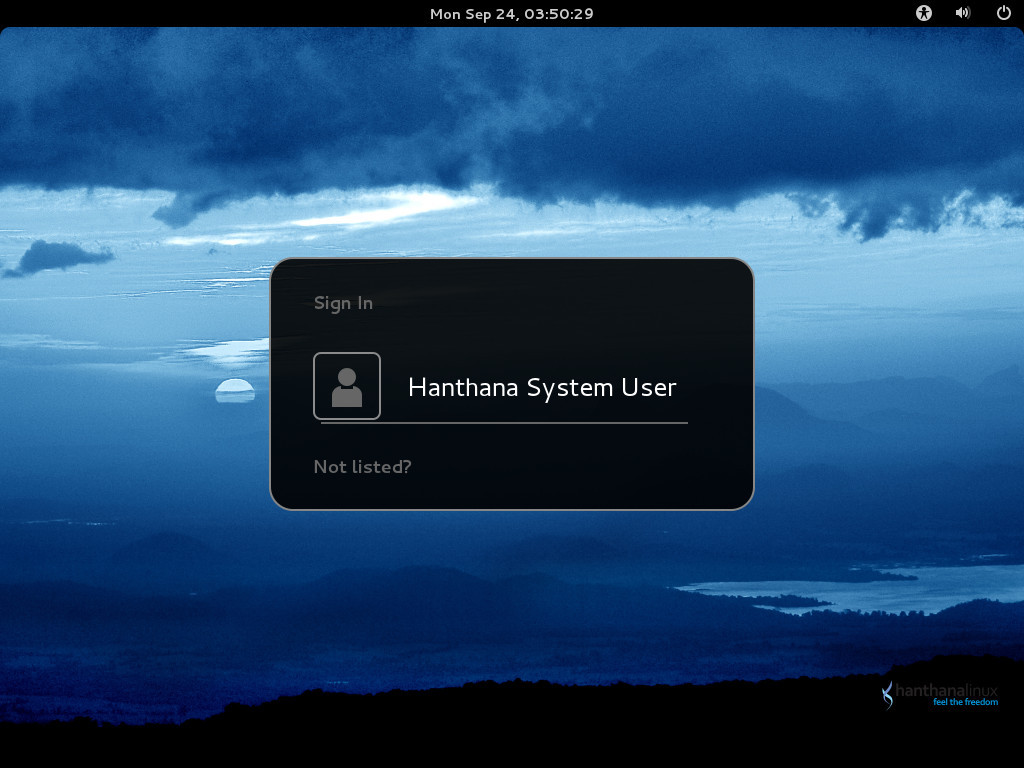Screen dimensions: 1024x768
Task: Click the word "User" in the account name
Action: pos(648,387)
